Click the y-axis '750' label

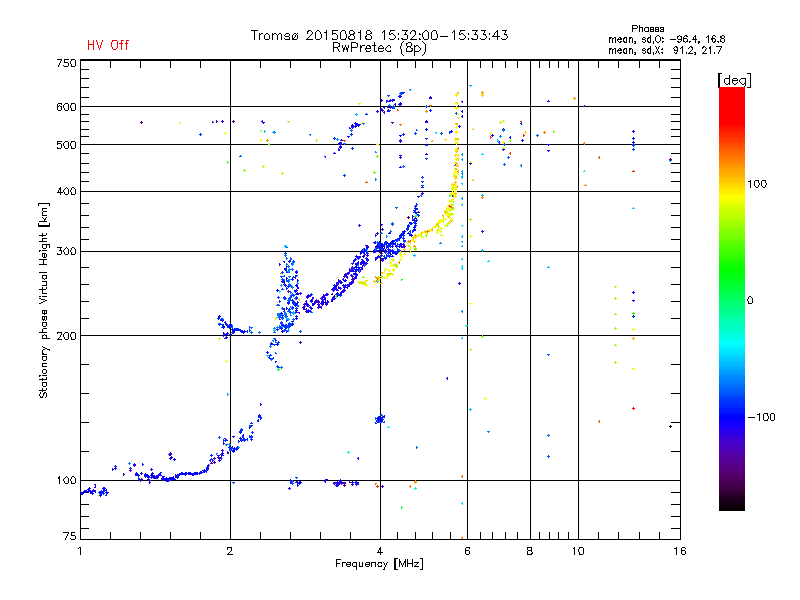(66, 63)
